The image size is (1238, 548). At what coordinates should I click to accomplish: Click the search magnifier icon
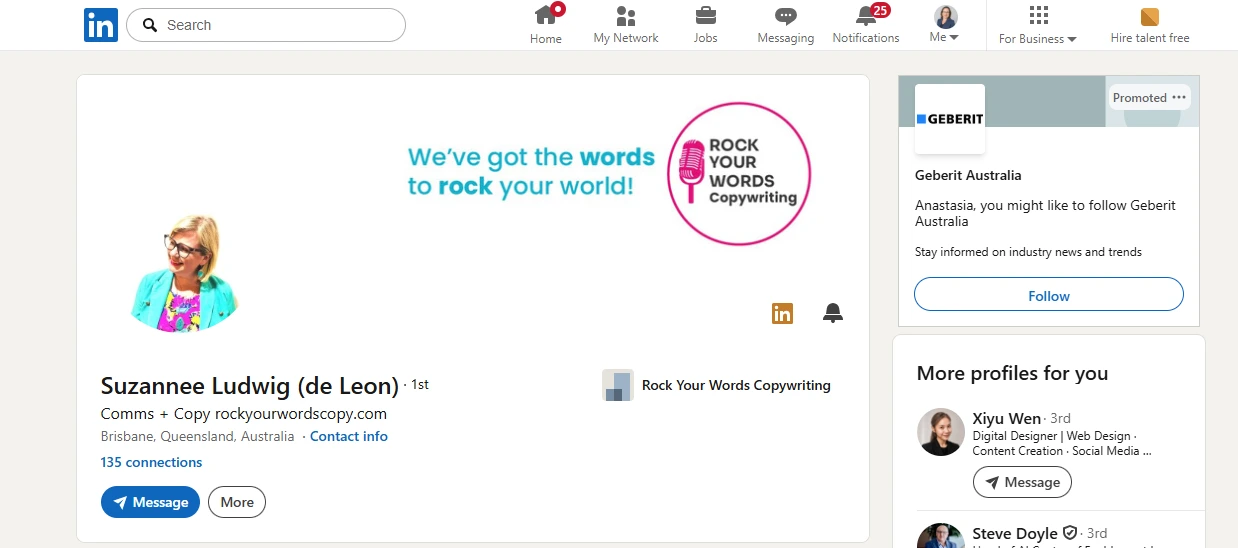coord(150,25)
